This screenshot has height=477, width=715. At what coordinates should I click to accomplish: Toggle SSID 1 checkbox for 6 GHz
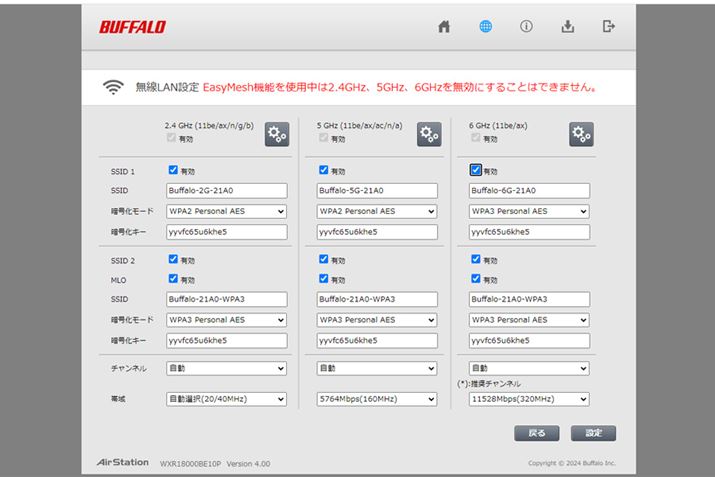476,171
